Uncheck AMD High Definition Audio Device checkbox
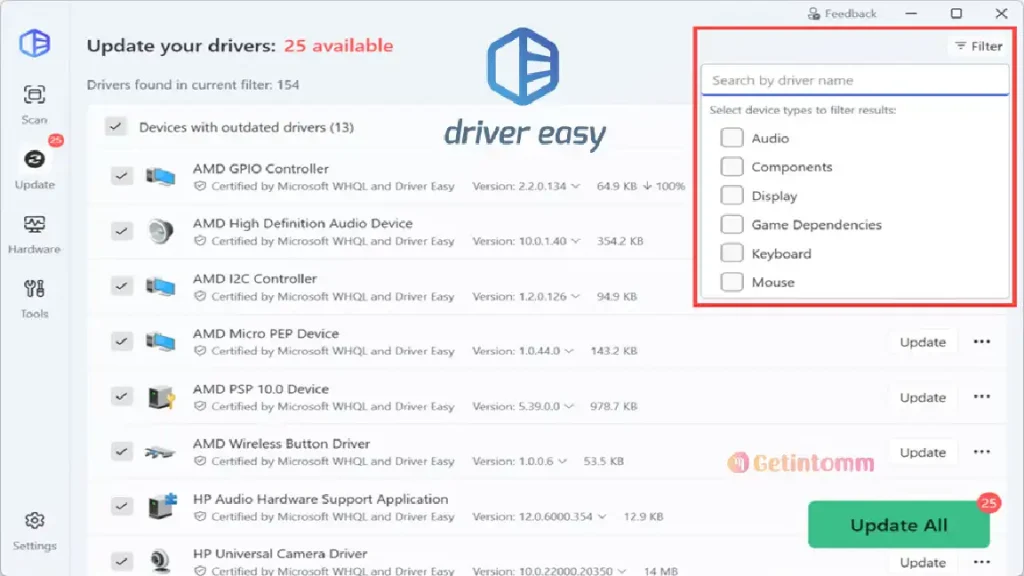 pos(121,231)
